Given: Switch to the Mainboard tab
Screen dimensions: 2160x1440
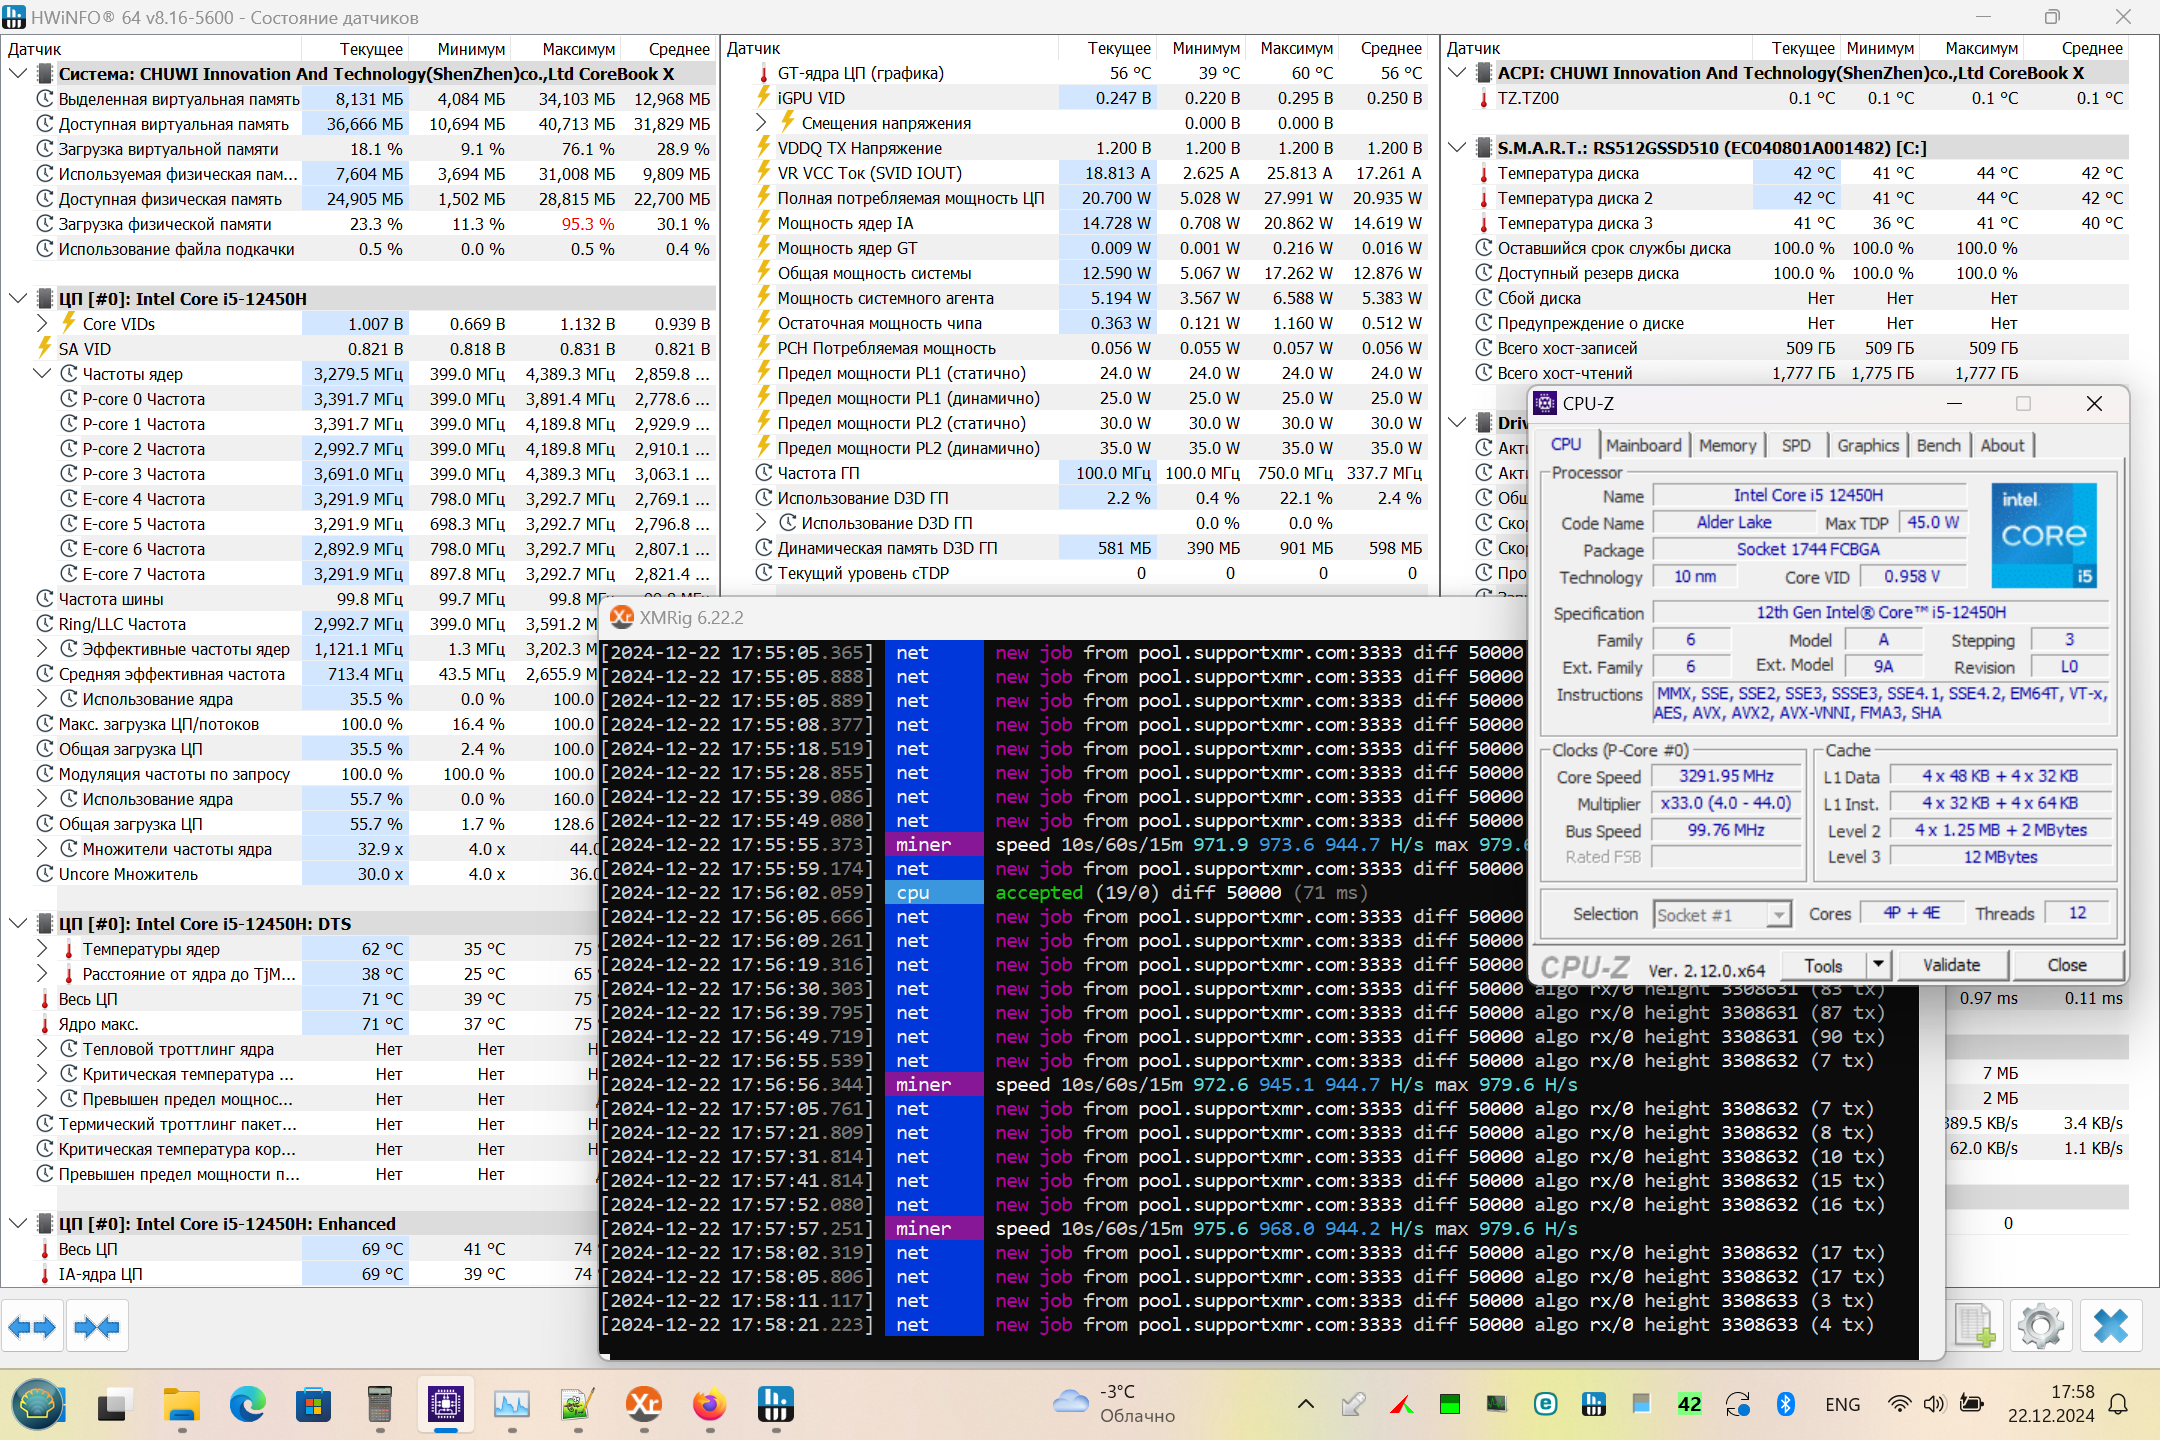Looking at the screenshot, I should tap(1643, 446).
